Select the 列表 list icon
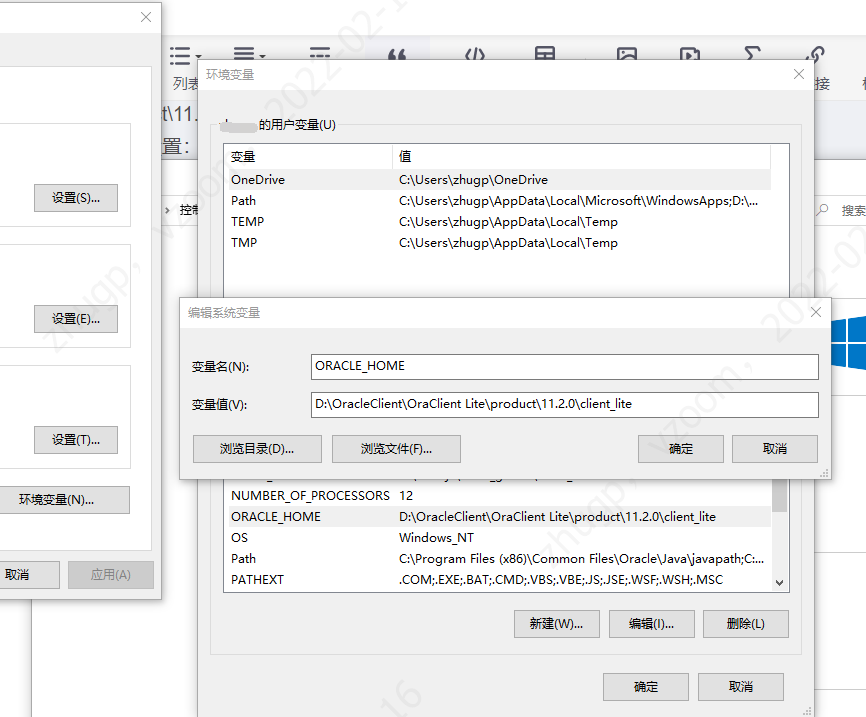This screenshot has width=866, height=717. click(180, 55)
